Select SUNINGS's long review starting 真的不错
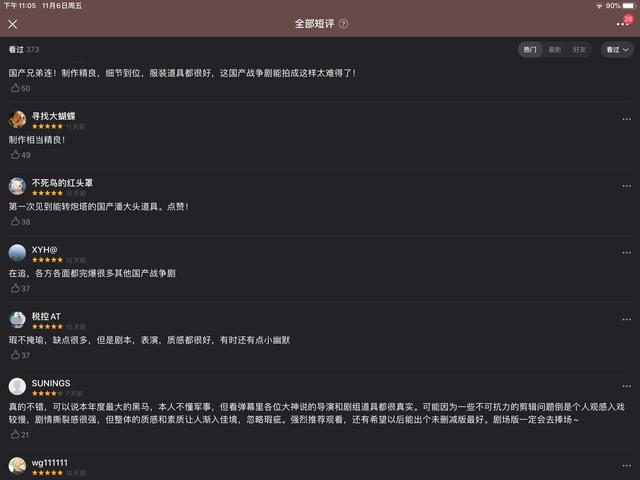640x480 pixels. [x=316, y=413]
